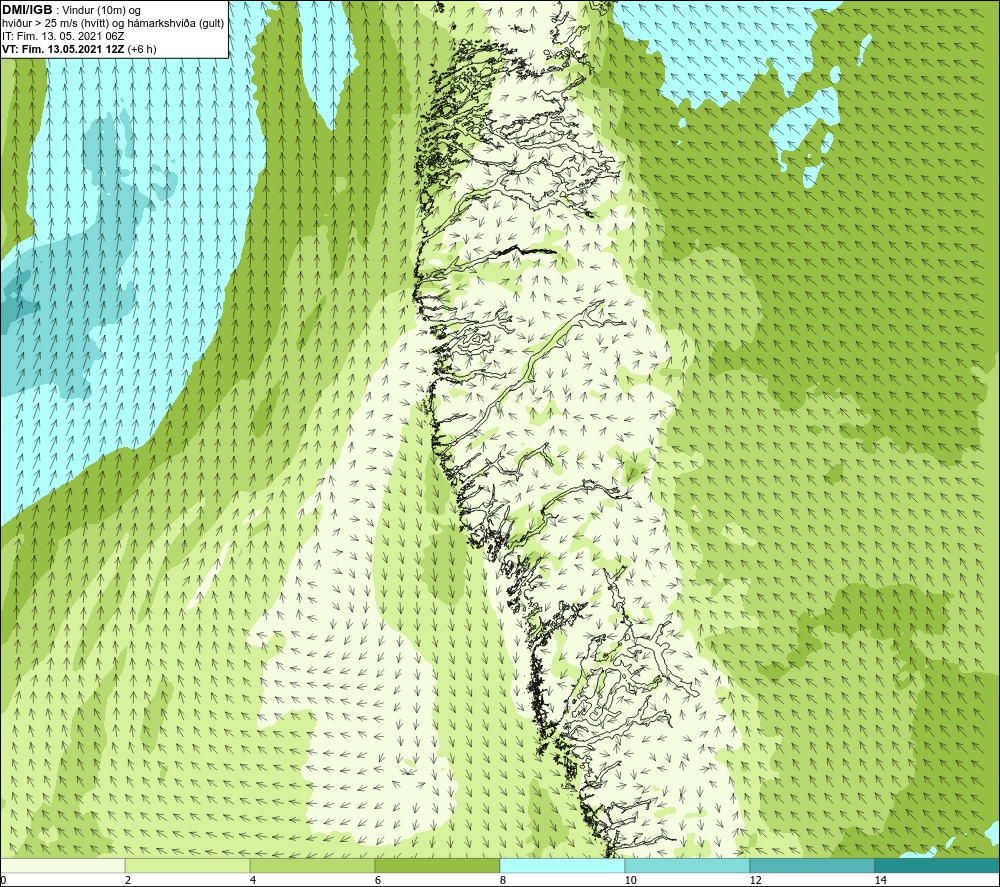This screenshot has height=887, width=1000.
Task: Click the legend label '2'
Action: pyautogui.click(x=128, y=880)
